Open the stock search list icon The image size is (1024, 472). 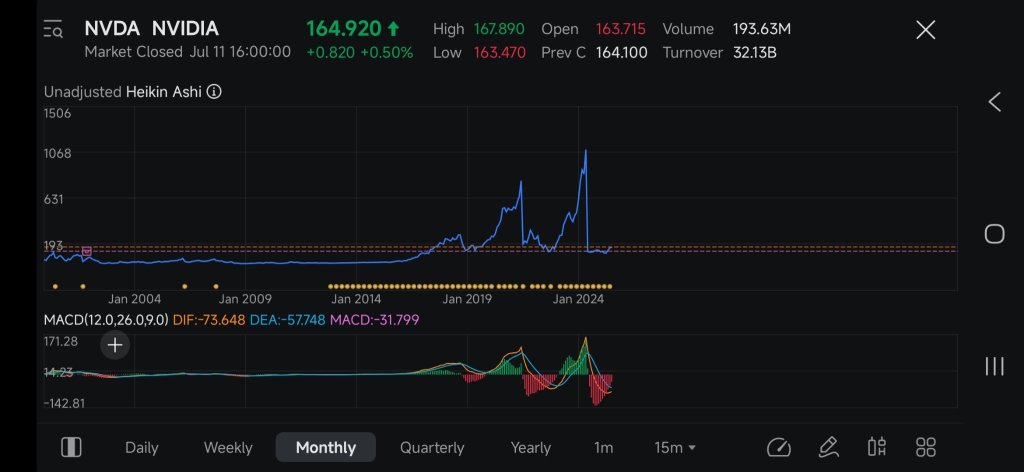point(53,30)
